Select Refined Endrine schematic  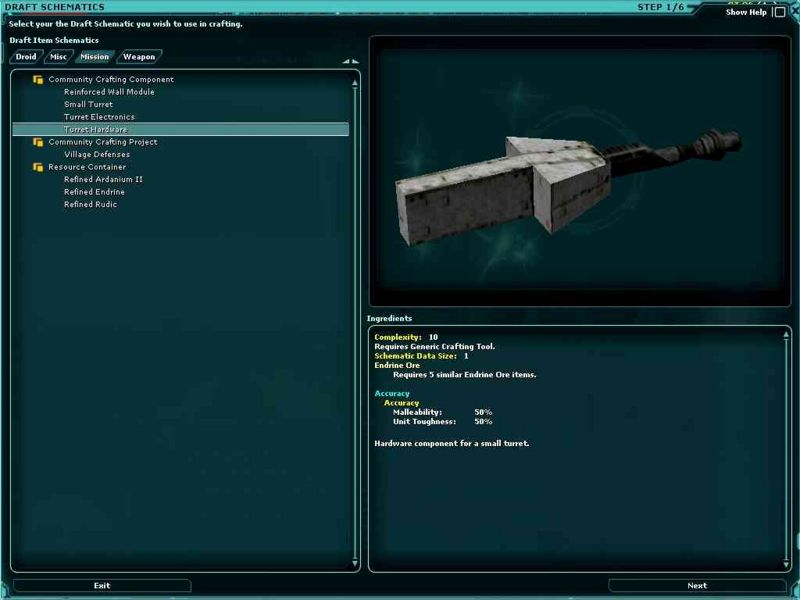pos(94,192)
